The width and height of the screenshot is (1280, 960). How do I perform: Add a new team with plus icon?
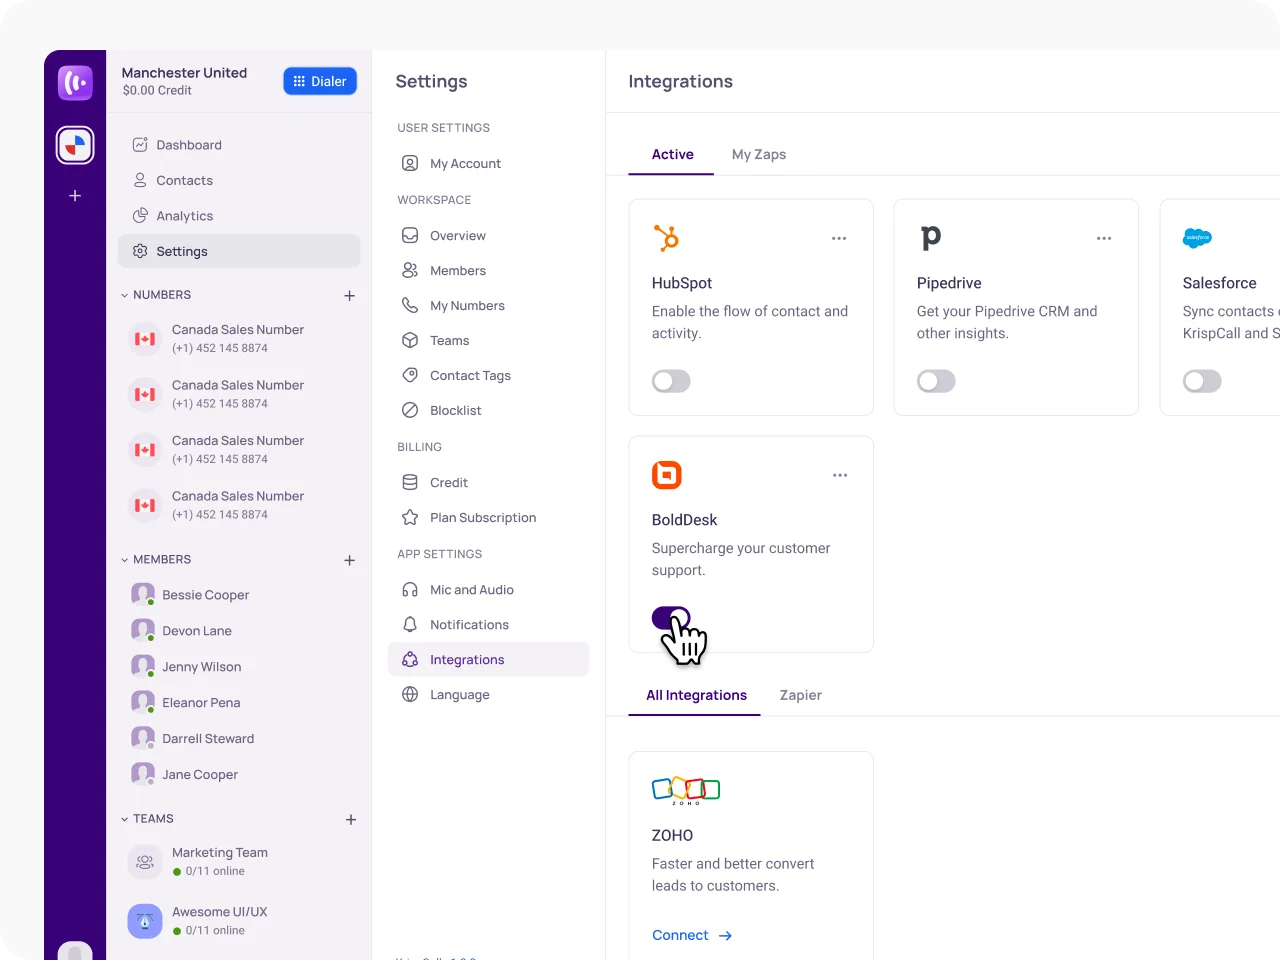351,820
